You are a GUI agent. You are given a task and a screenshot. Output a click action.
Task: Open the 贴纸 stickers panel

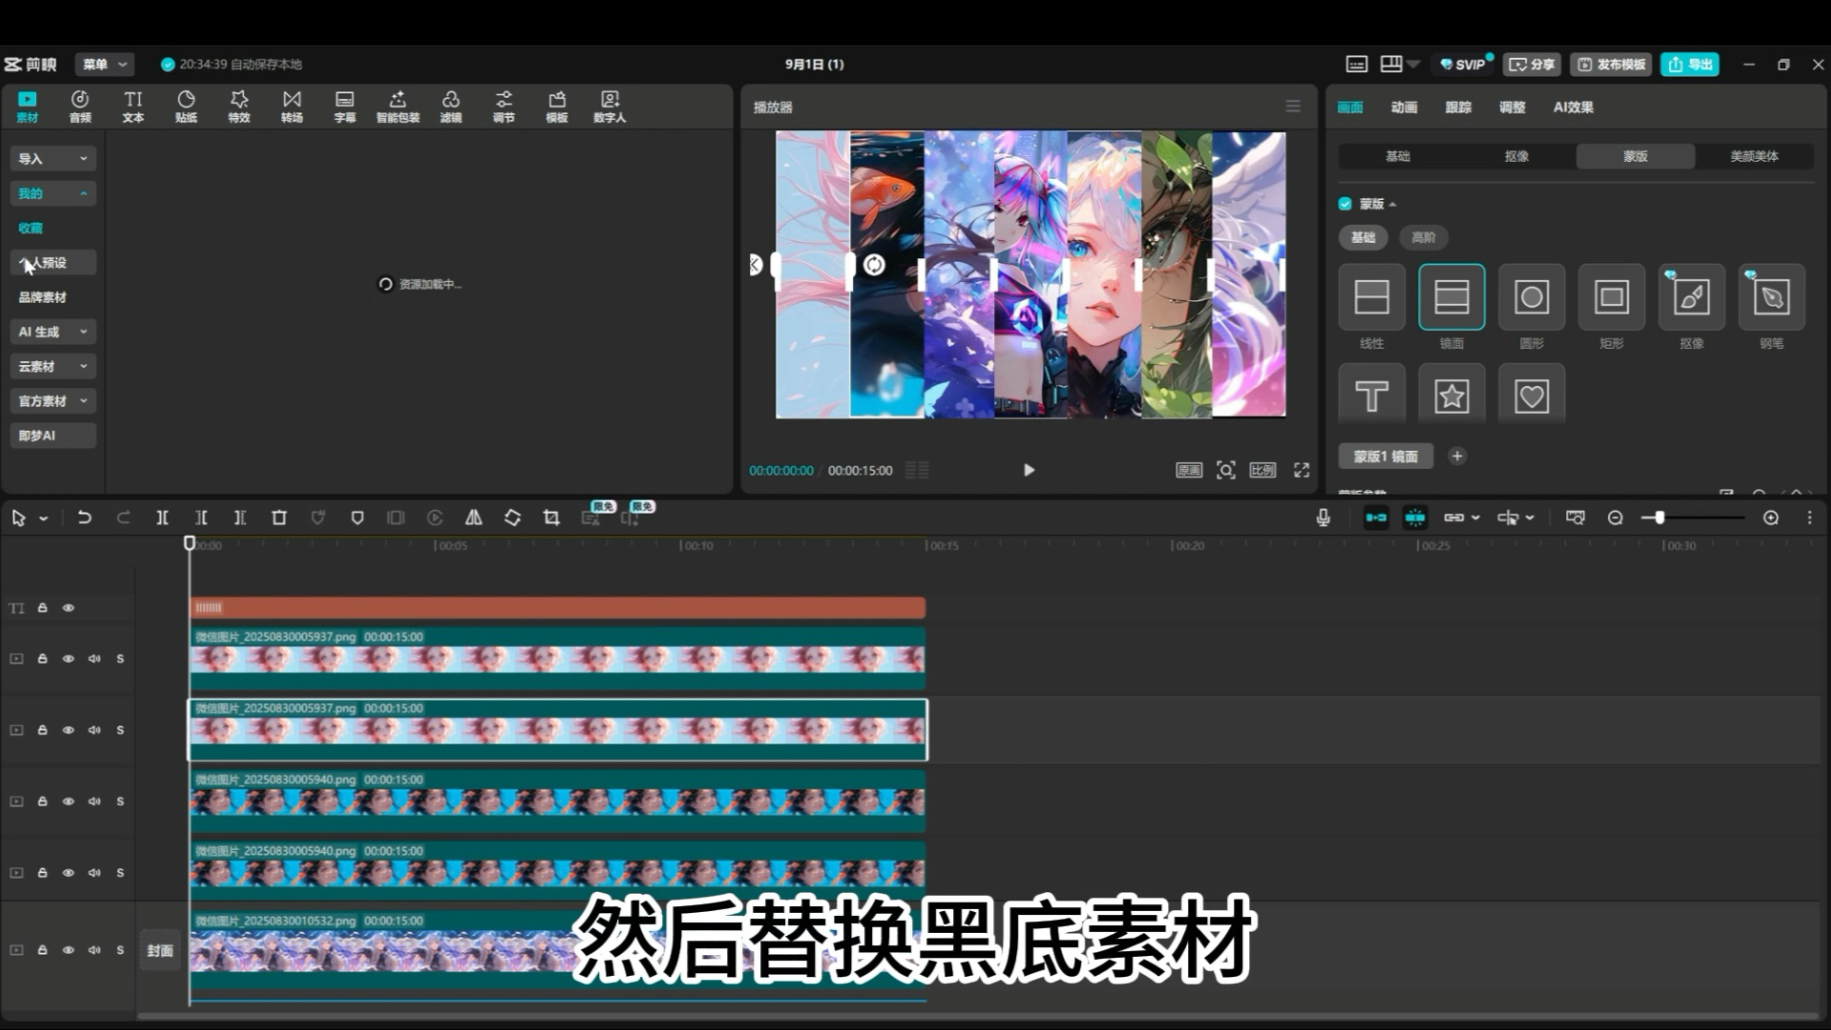[x=186, y=106]
